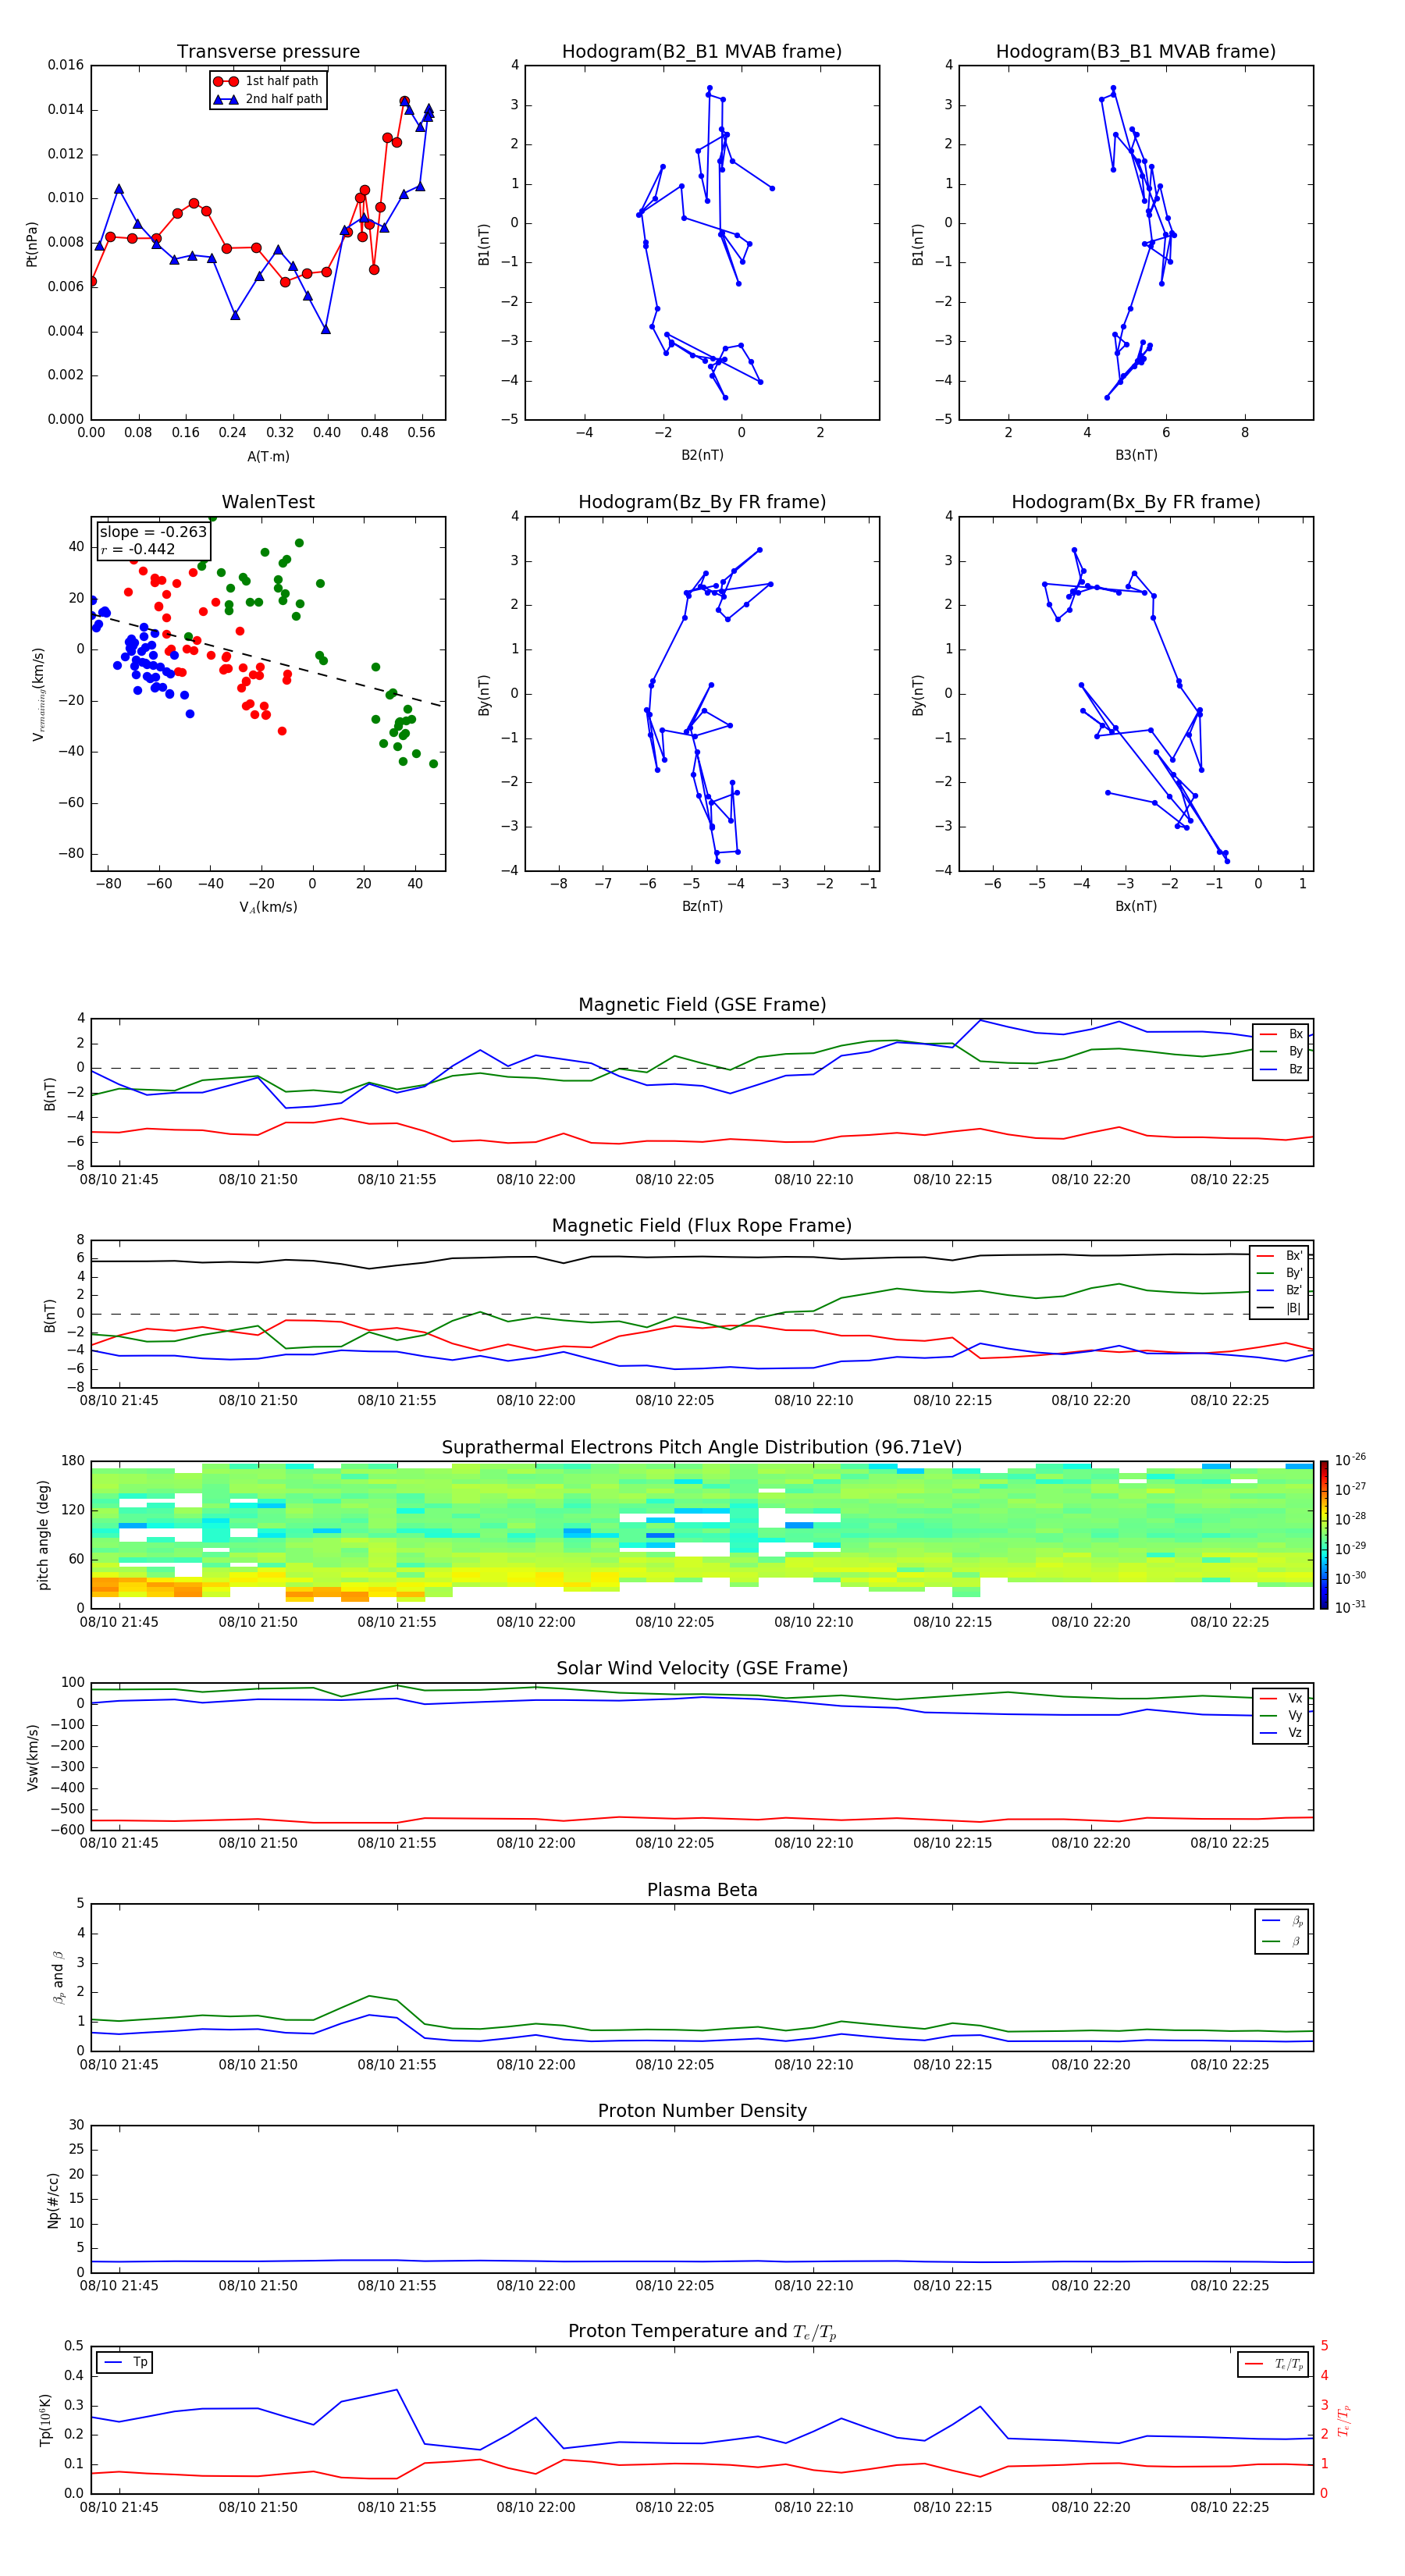
Task: Click '08/10 22:00' tick under GSE magnetic field
Action: pos(536,1180)
